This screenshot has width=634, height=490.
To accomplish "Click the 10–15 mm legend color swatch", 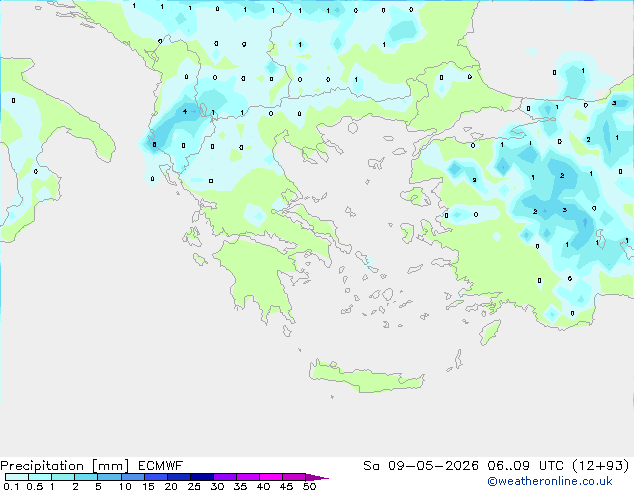I will click(x=132, y=477).
